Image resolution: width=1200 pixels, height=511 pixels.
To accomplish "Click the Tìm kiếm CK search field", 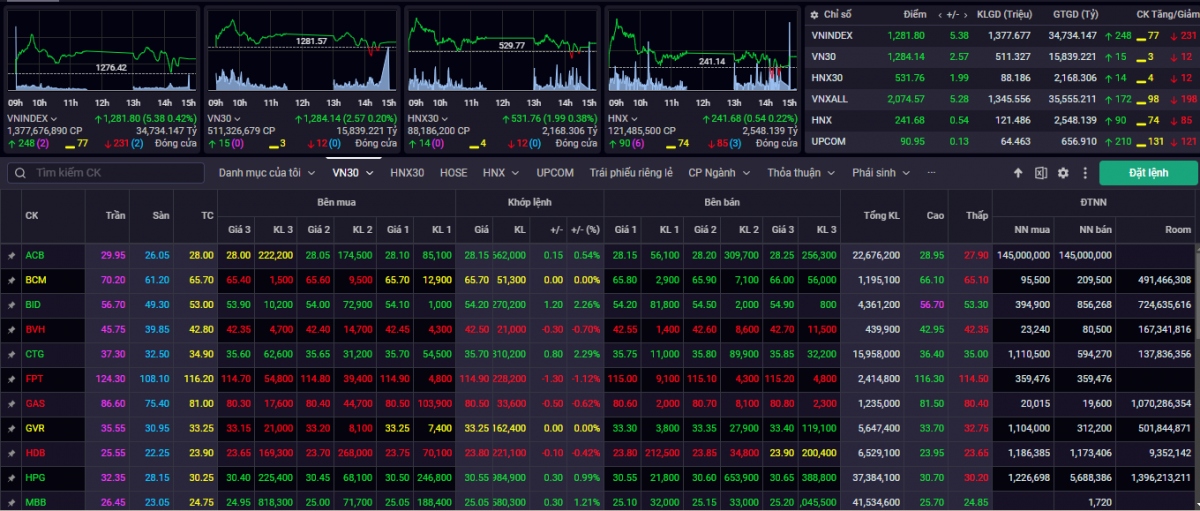I will pyautogui.click(x=106, y=173).
